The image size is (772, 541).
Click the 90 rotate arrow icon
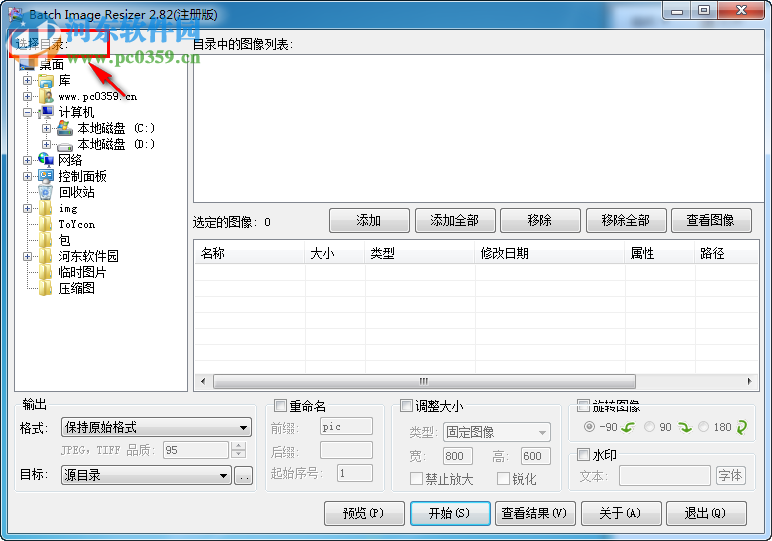click(684, 427)
